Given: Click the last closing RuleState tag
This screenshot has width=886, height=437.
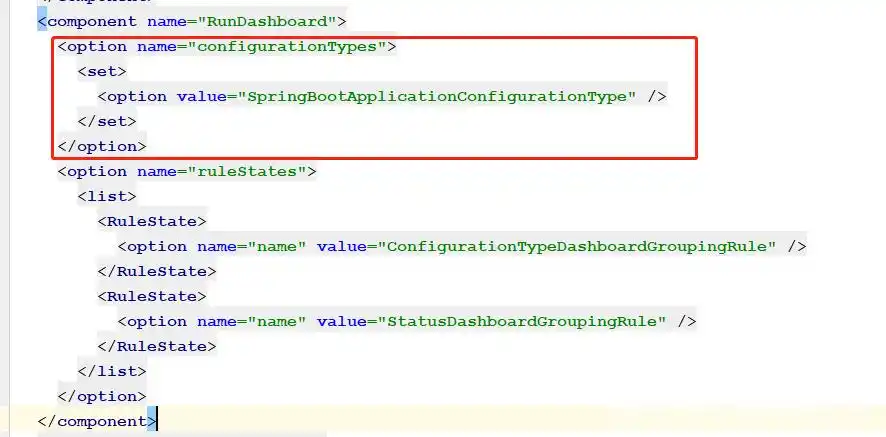Looking at the screenshot, I should [157, 347].
